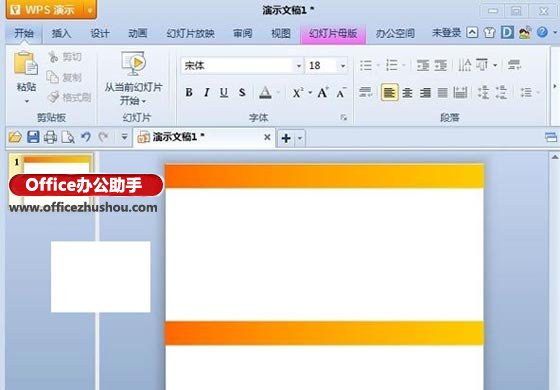Click the vertical text alignment icon

point(482,65)
